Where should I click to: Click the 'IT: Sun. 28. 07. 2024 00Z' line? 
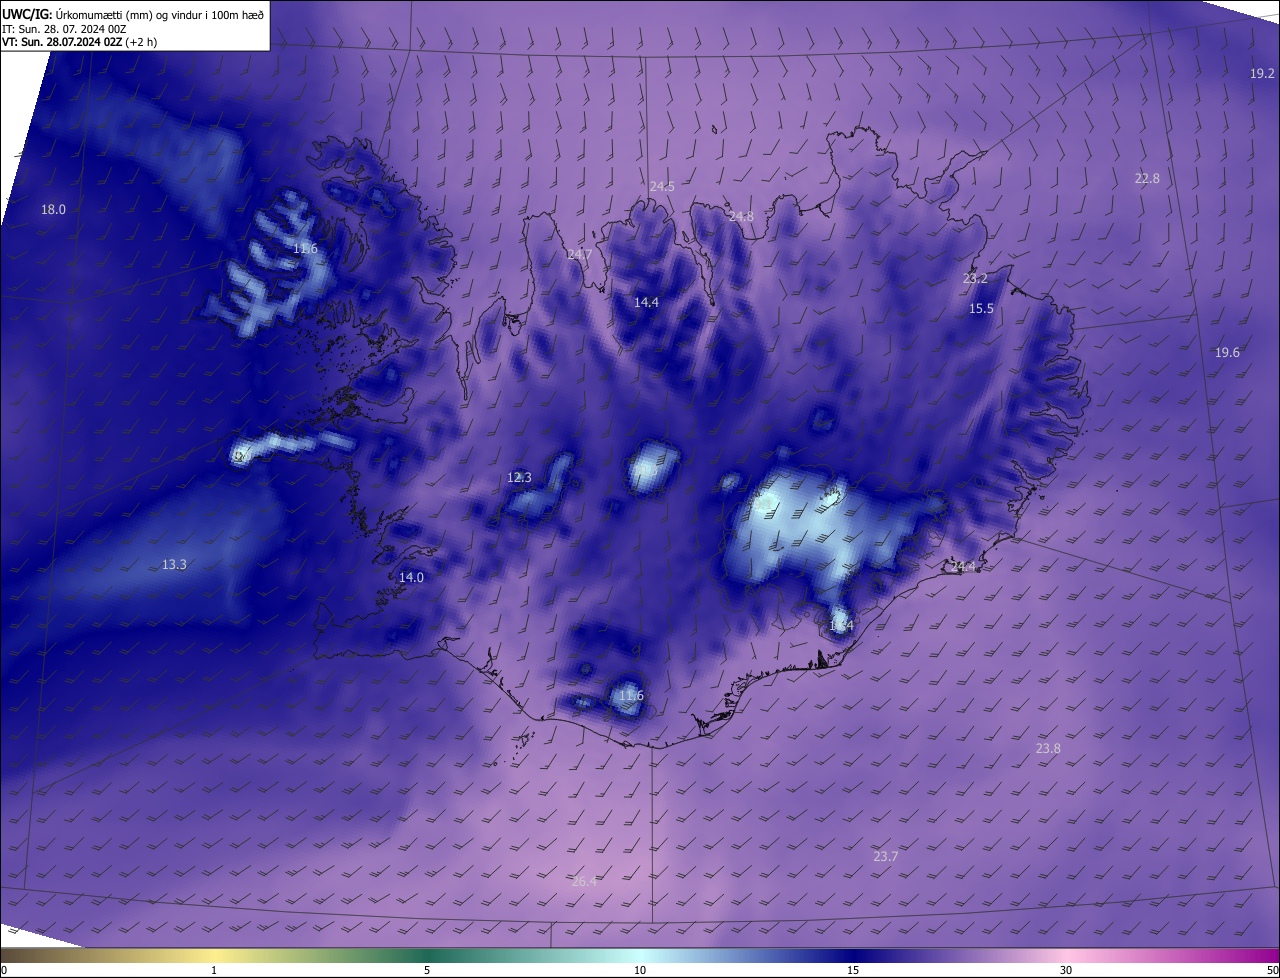click(x=64, y=29)
